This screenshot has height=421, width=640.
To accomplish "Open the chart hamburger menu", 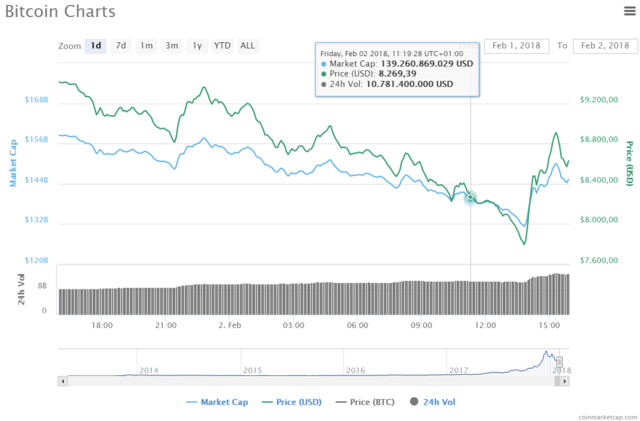I will (630, 11).
